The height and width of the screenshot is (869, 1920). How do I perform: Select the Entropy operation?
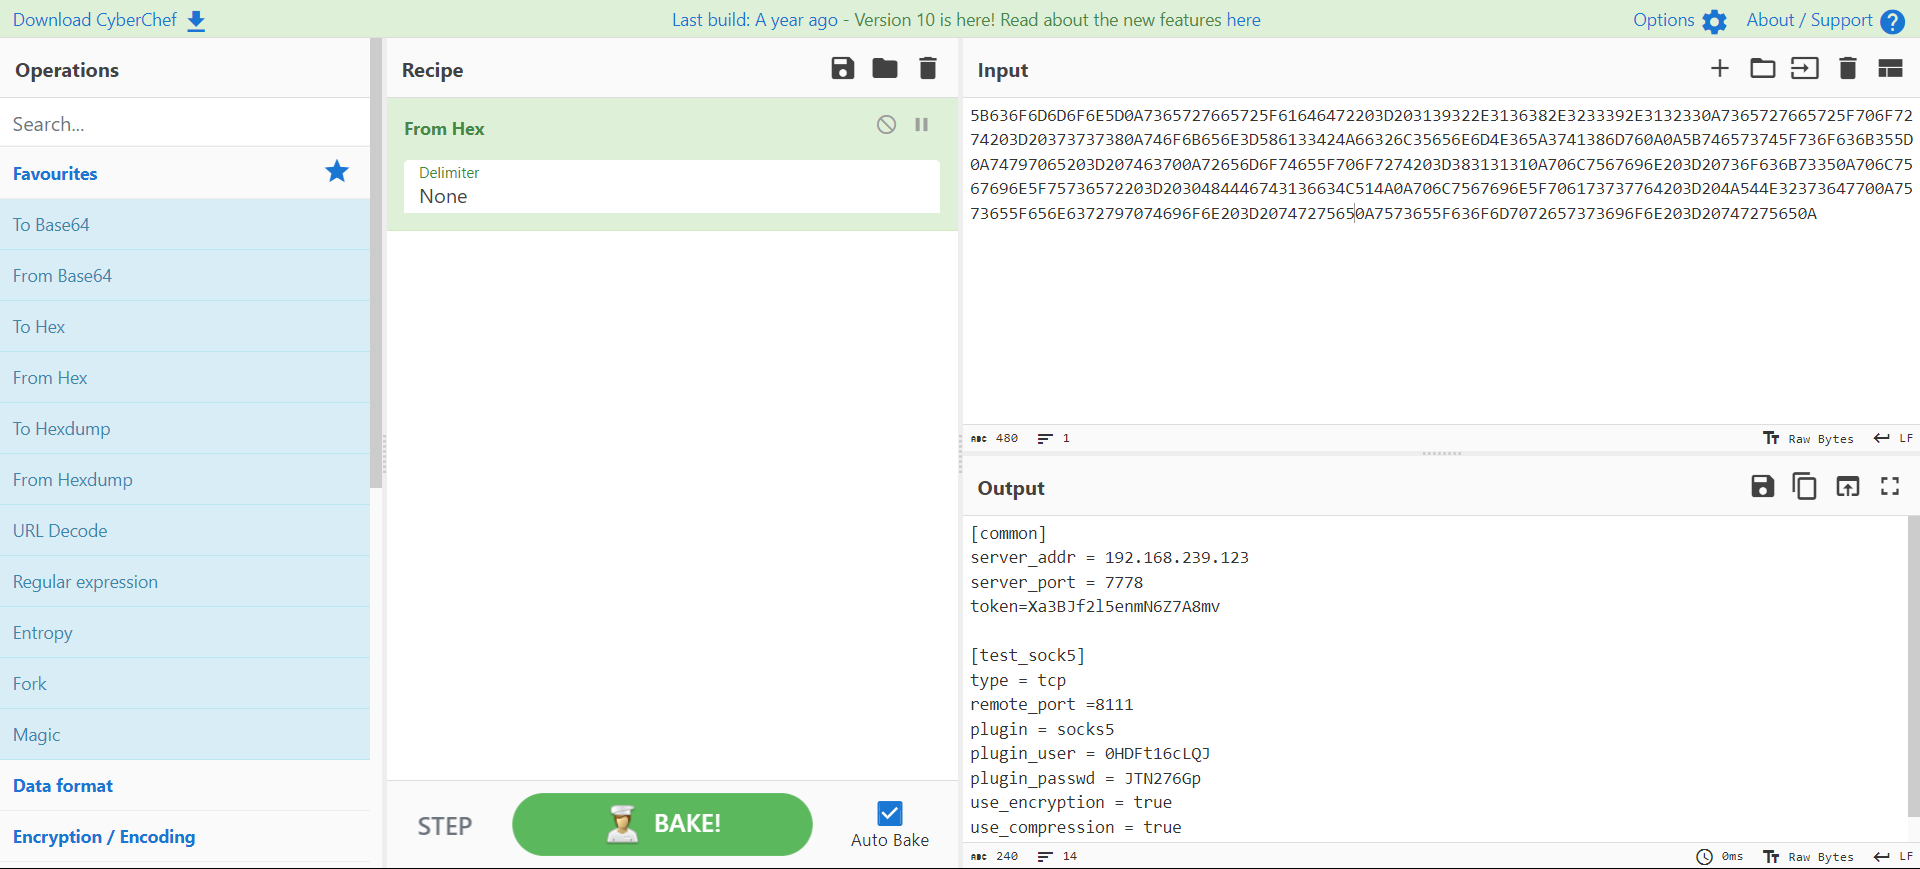click(x=185, y=633)
